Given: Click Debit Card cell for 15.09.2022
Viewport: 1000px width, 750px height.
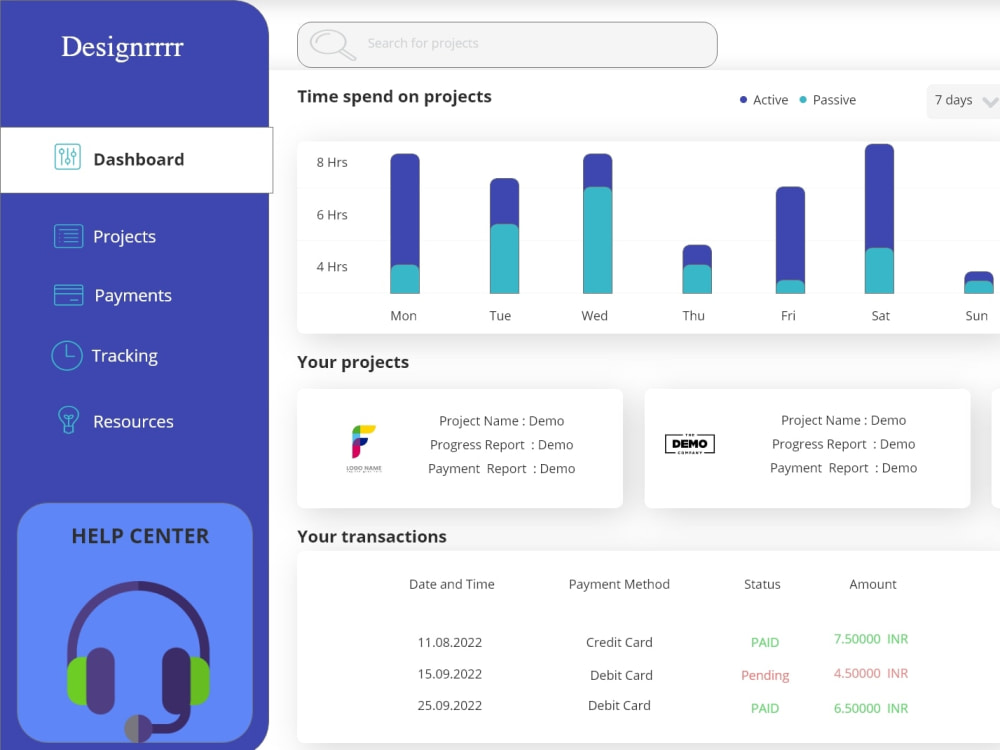Looking at the screenshot, I should tap(621, 675).
